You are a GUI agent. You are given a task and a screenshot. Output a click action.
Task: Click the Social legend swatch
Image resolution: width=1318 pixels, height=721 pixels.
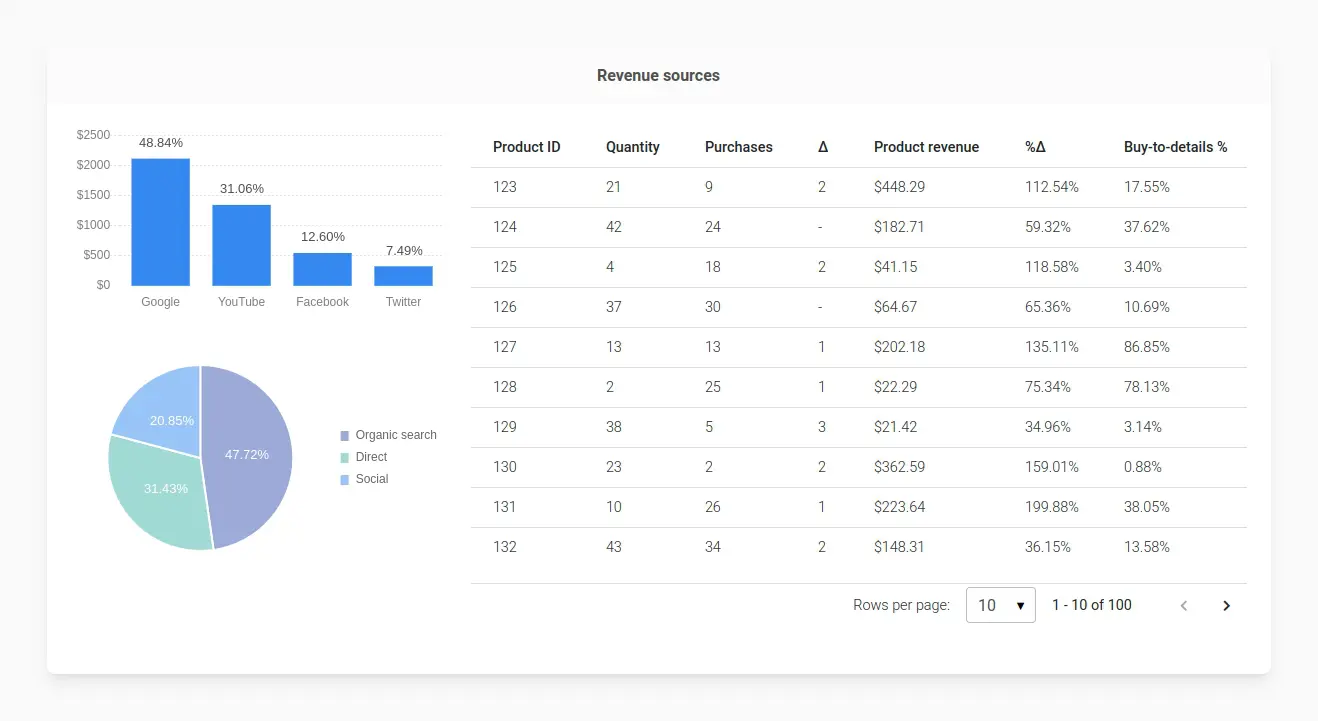click(345, 480)
